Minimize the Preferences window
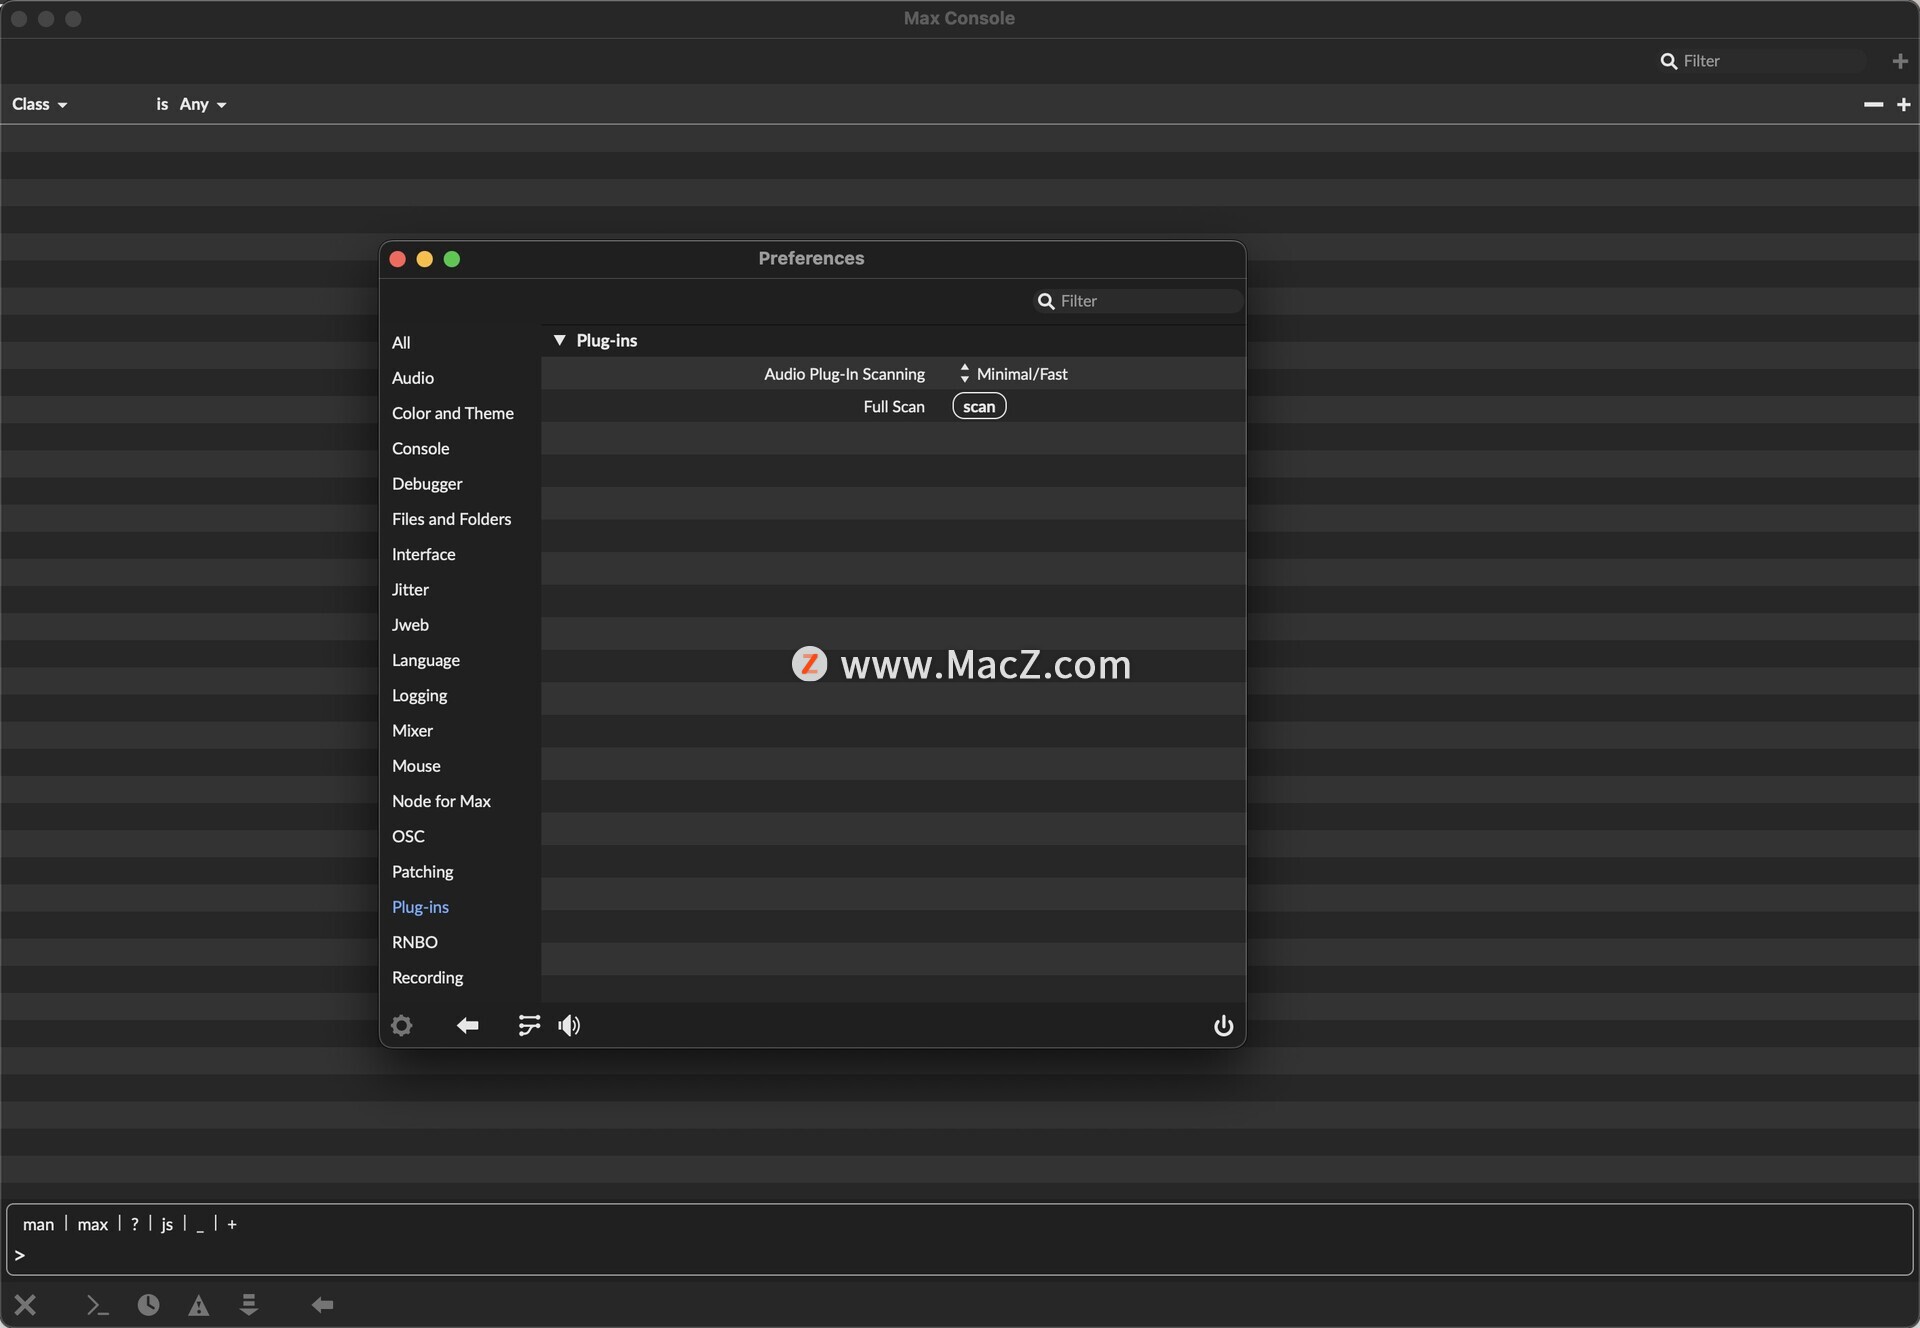The image size is (1920, 1328). tap(424, 259)
